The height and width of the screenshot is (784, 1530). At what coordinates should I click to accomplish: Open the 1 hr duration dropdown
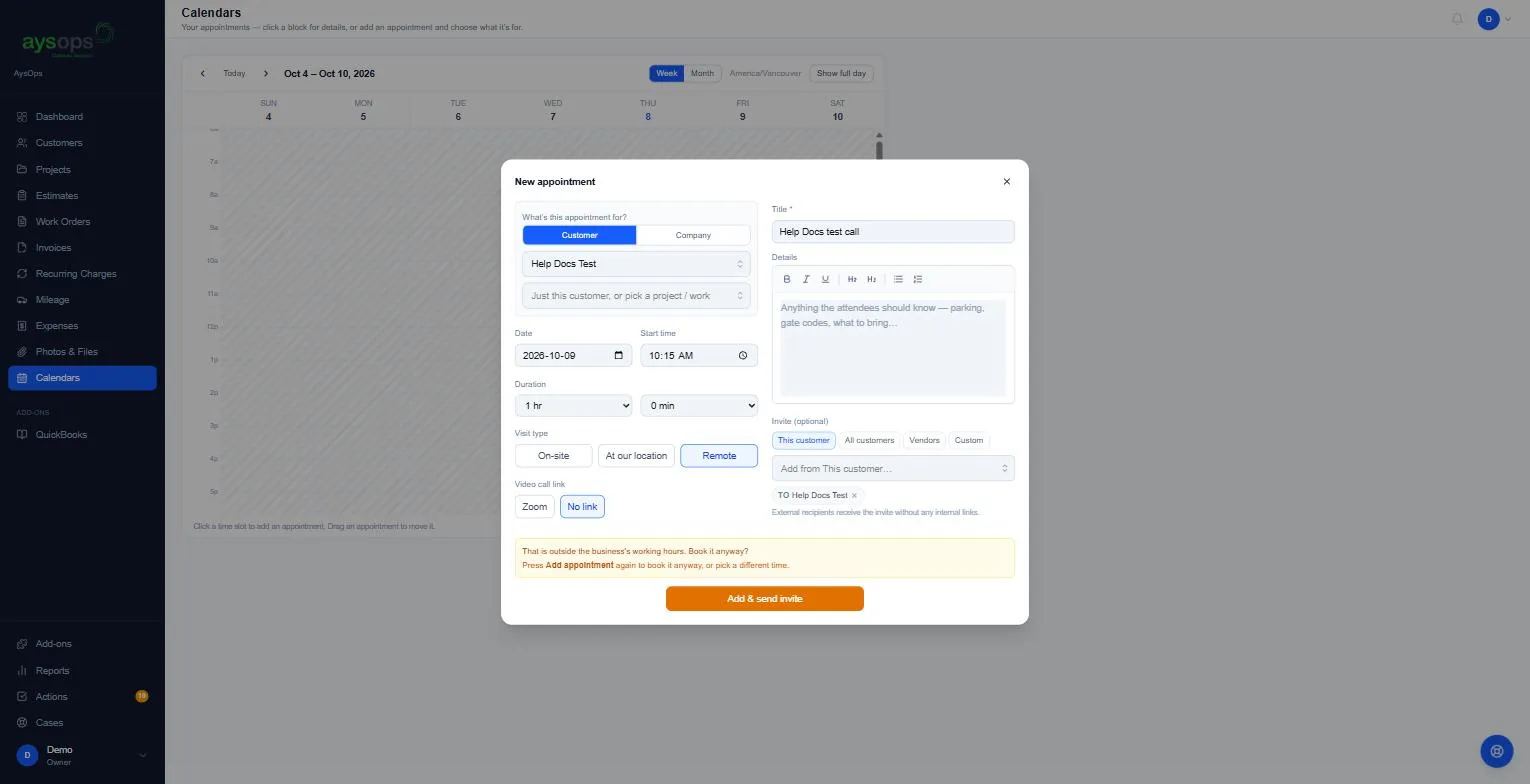573,405
